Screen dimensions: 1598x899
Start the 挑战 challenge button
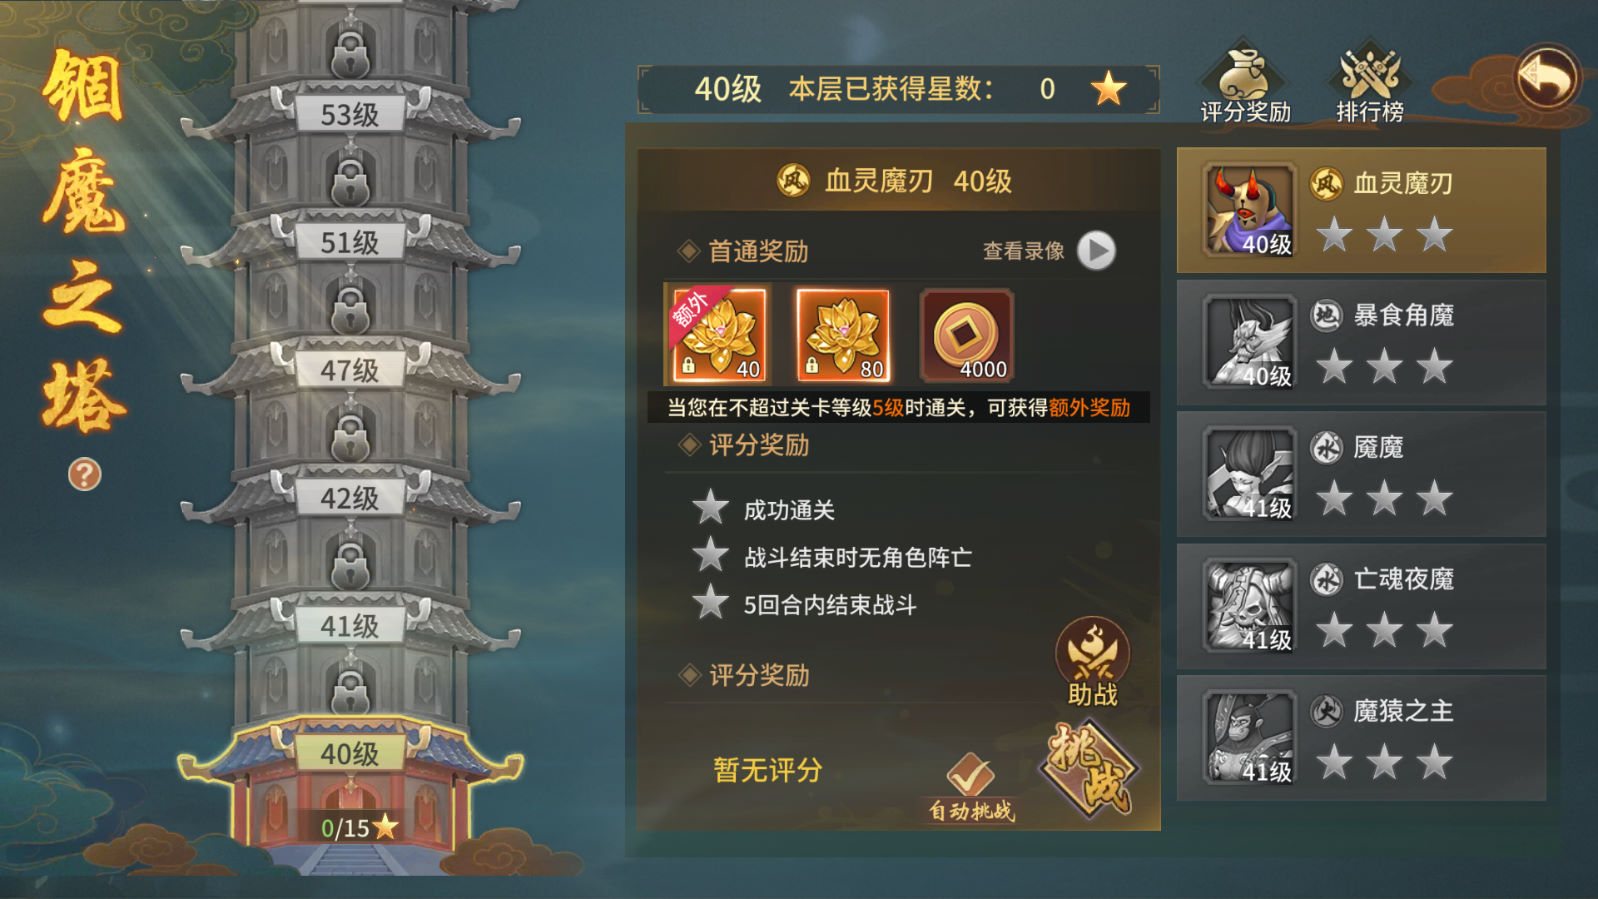(1092, 769)
